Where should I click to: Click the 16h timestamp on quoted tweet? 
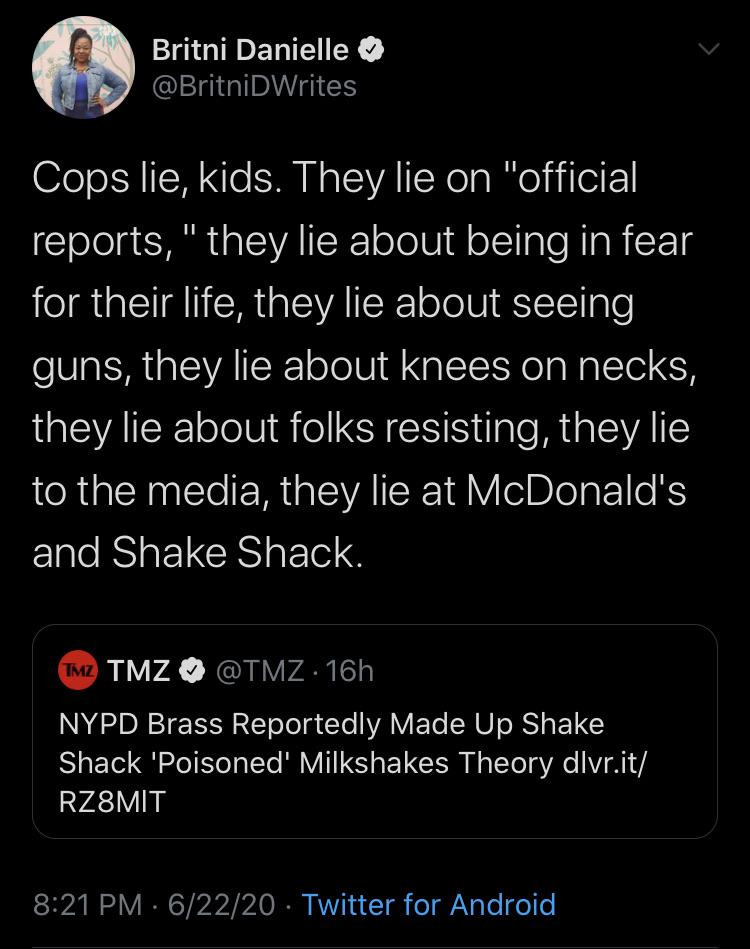[x=349, y=670]
